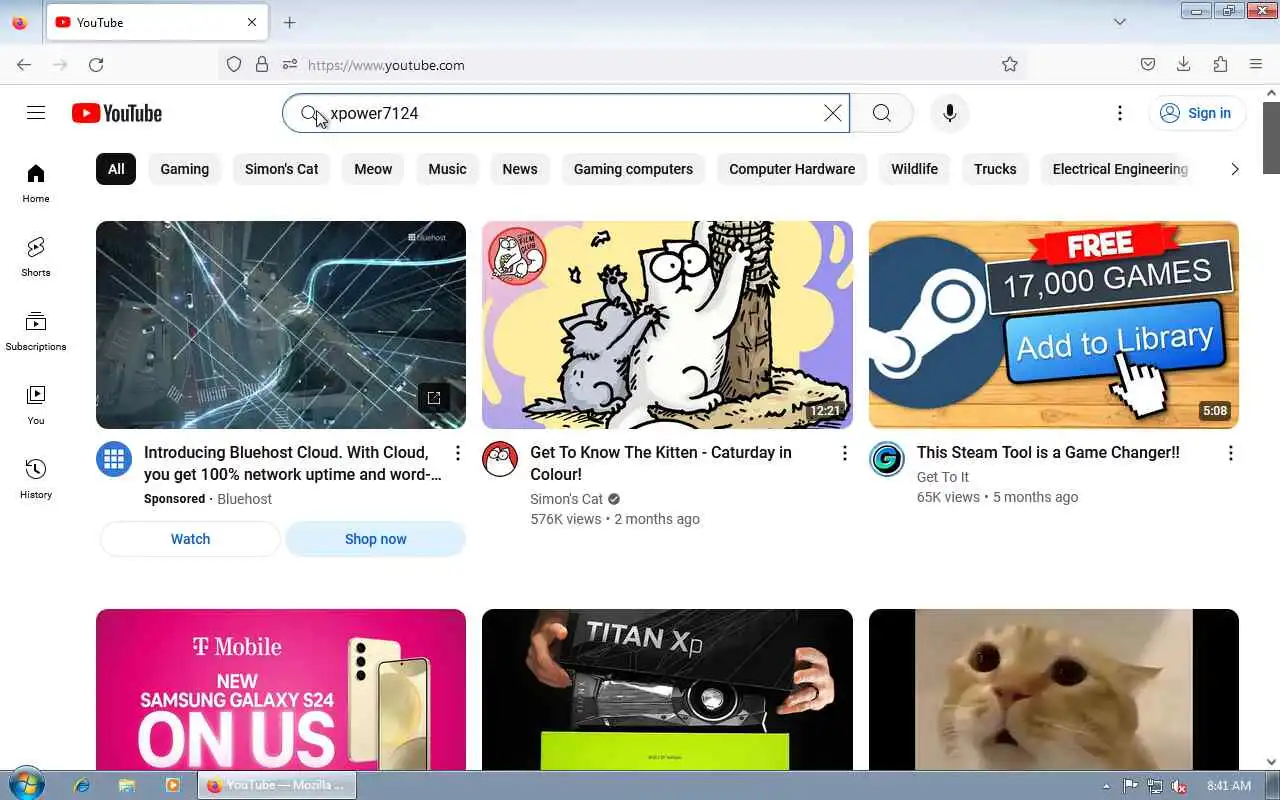Image resolution: width=1280 pixels, height=800 pixels.
Task: Click the page vertical scrollbar thumb
Action: (1271, 137)
